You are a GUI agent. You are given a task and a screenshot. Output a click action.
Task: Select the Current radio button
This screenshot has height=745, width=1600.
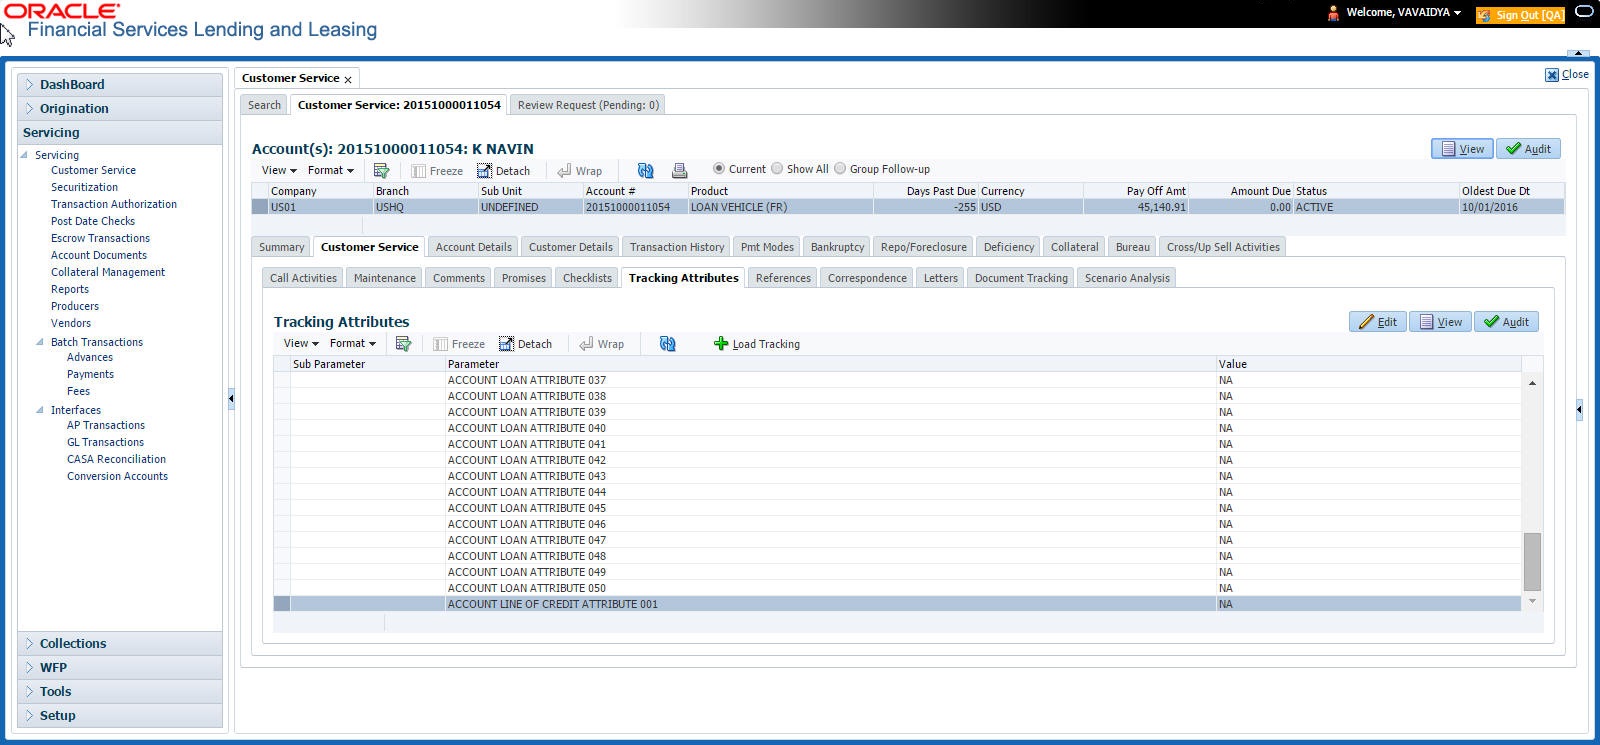pyautogui.click(x=718, y=169)
